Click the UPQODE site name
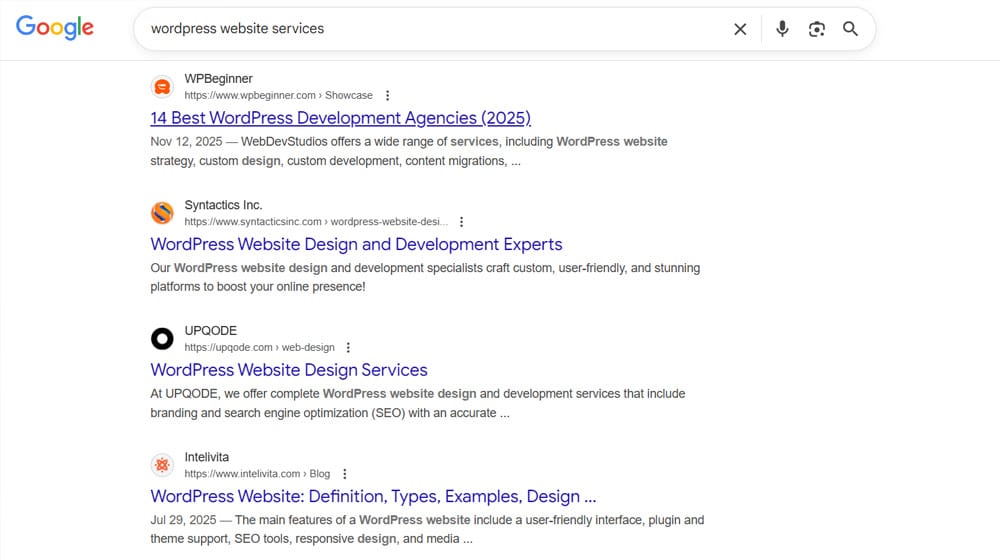 tap(210, 330)
